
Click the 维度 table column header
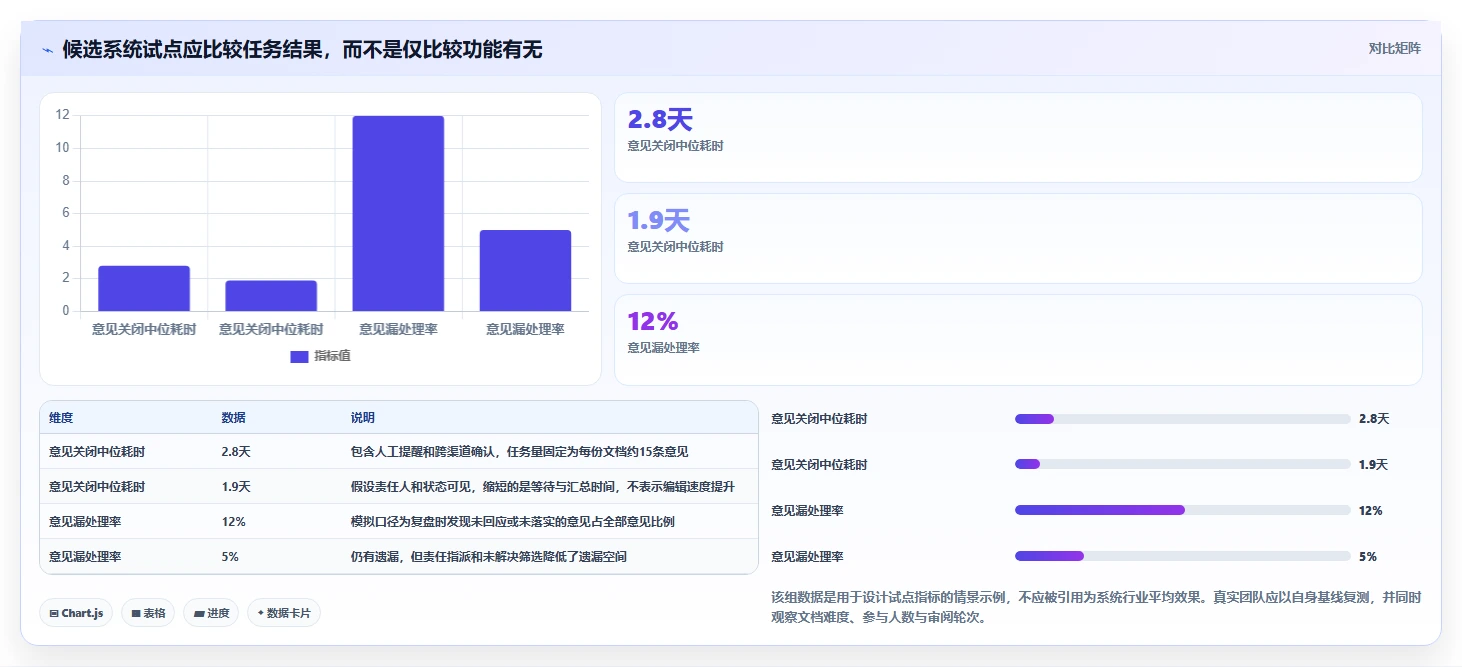[61, 418]
